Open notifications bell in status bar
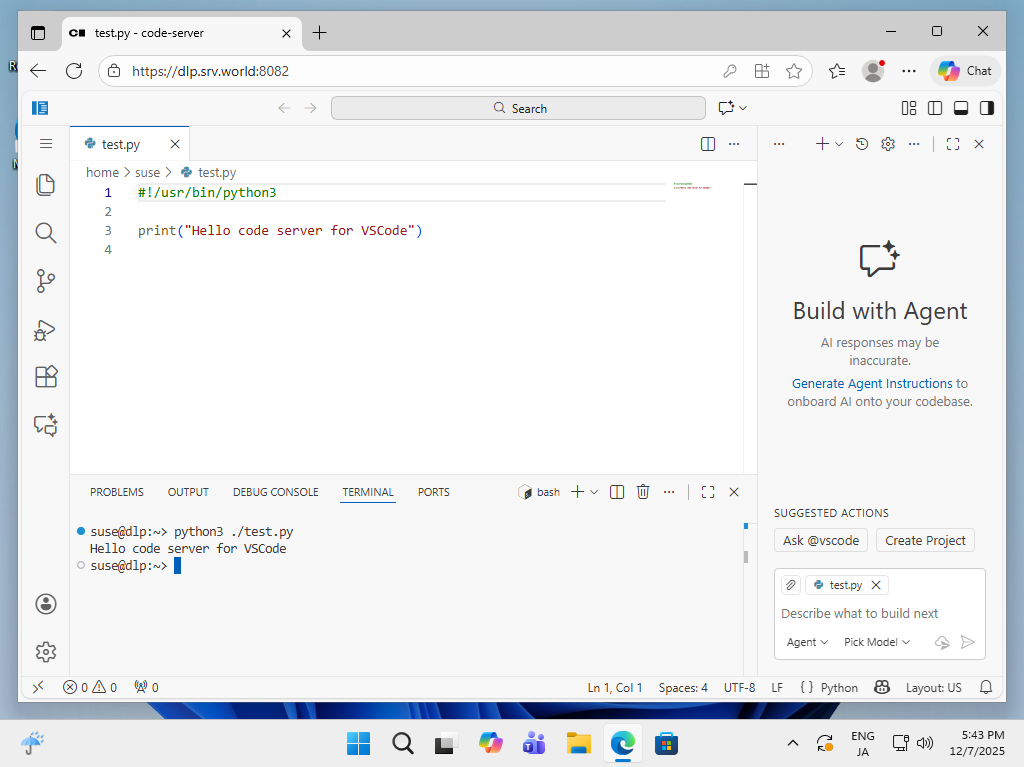This screenshot has height=767, width=1024. coord(986,687)
